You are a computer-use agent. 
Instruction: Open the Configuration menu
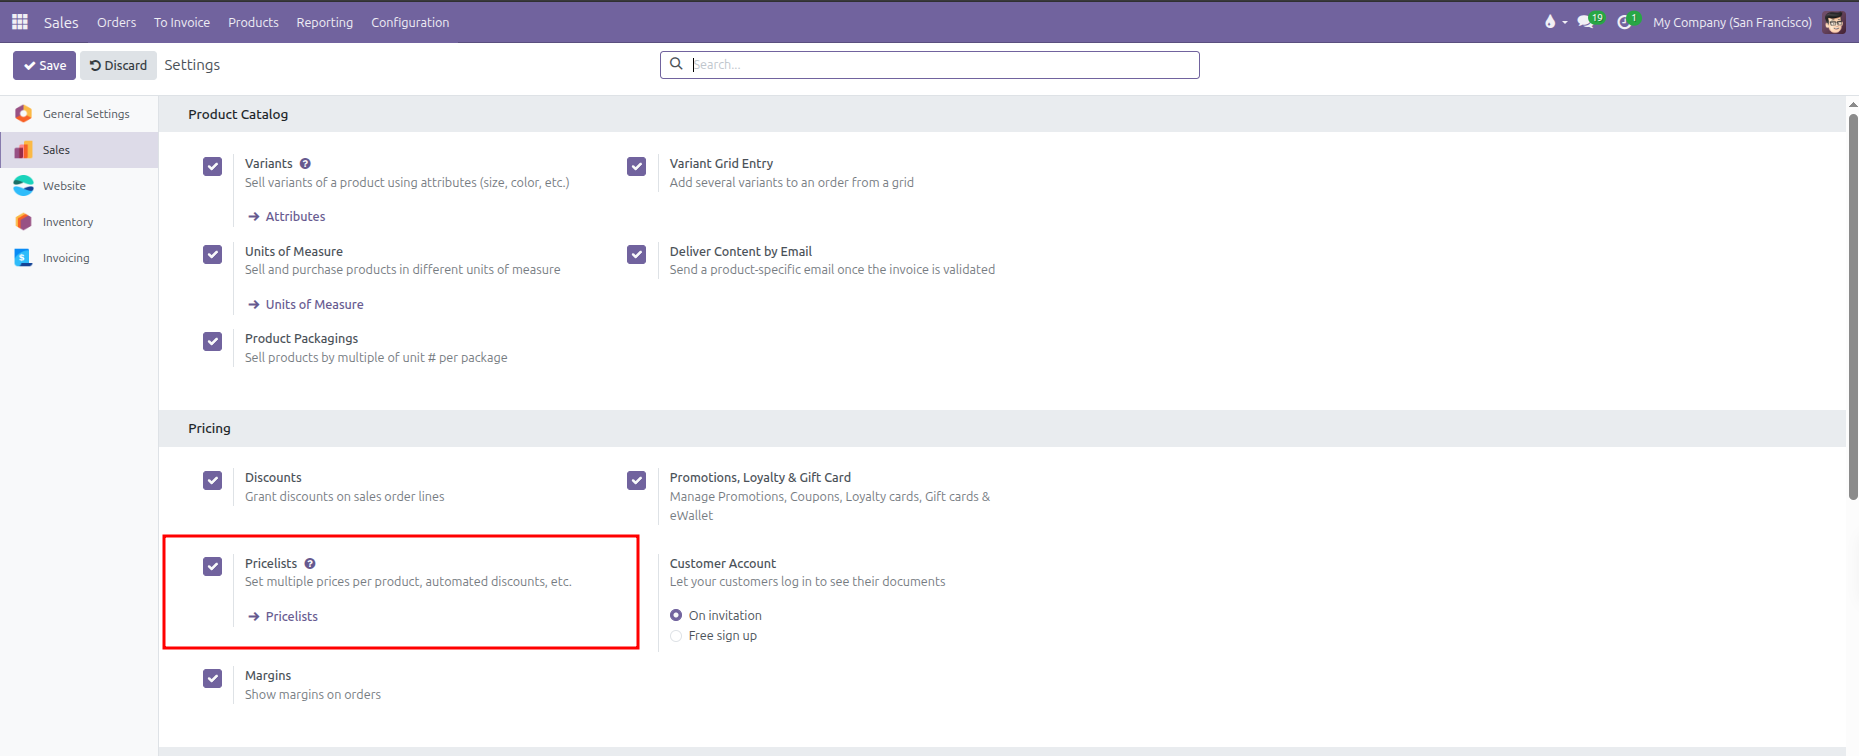[410, 22]
